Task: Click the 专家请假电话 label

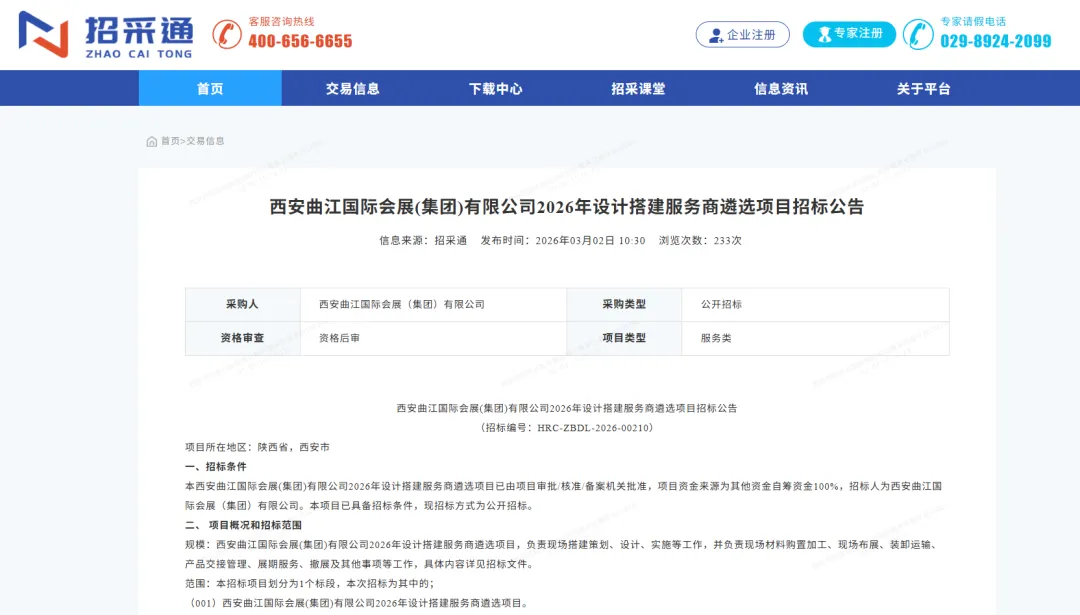Action: pyautogui.click(x=973, y=21)
